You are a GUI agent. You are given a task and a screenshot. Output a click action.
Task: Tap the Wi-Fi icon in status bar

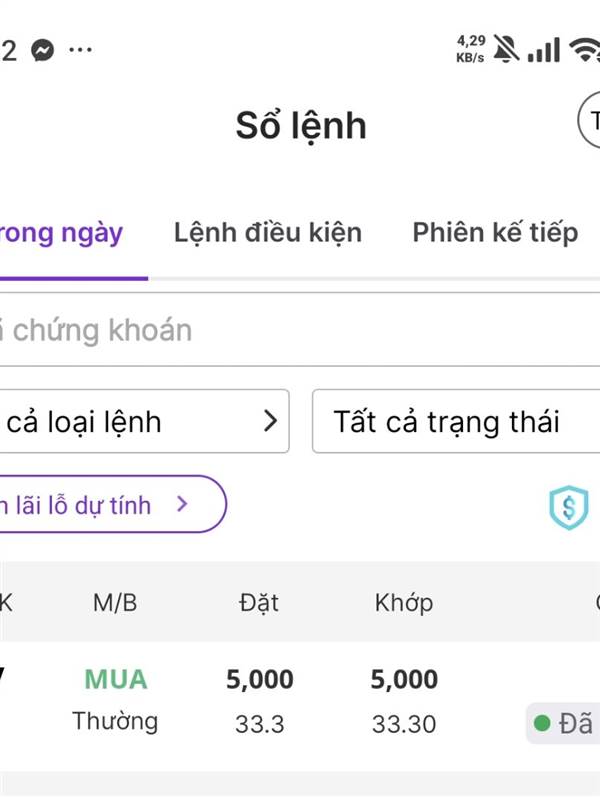585,48
